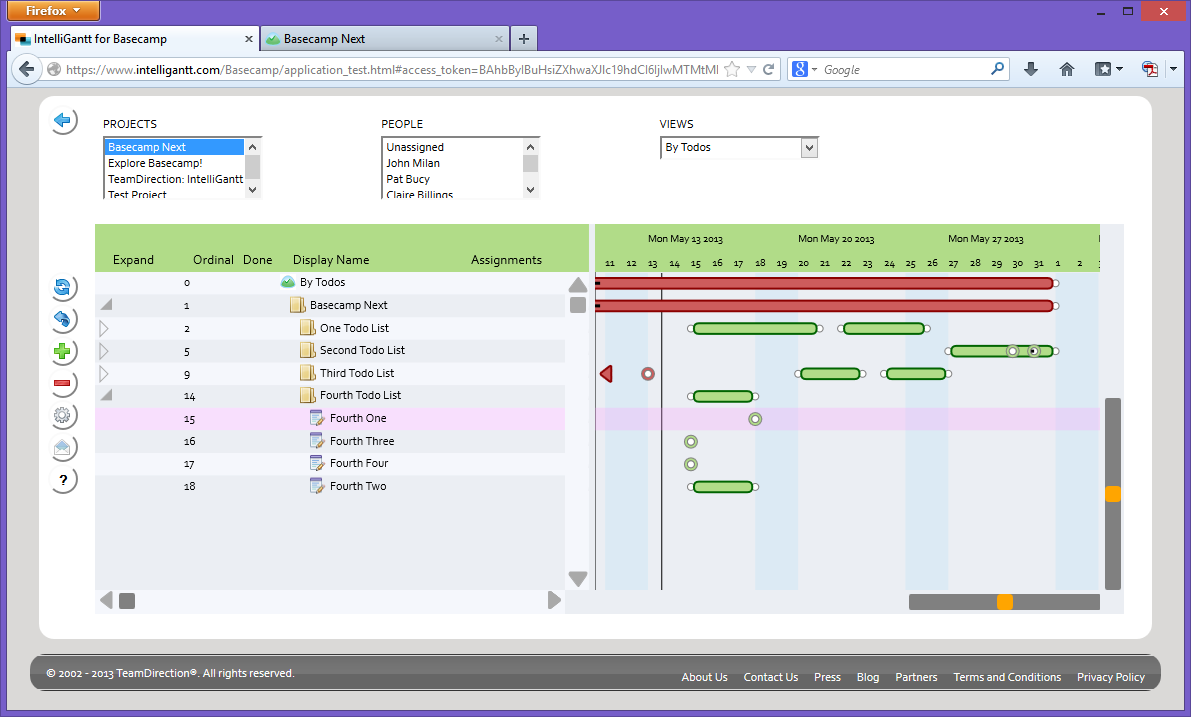Open the Firefox downloads arrow icon
This screenshot has width=1191, height=717.
pos(1031,69)
